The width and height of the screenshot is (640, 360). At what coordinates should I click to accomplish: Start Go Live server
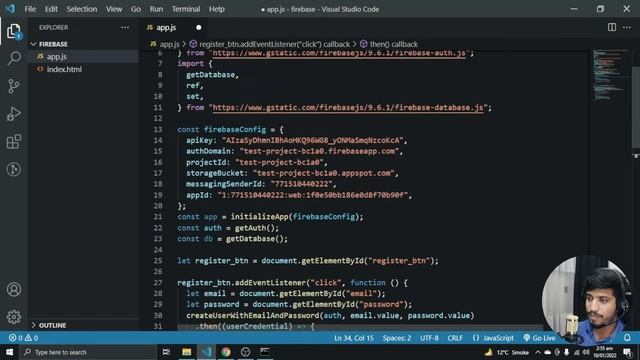(539, 338)
